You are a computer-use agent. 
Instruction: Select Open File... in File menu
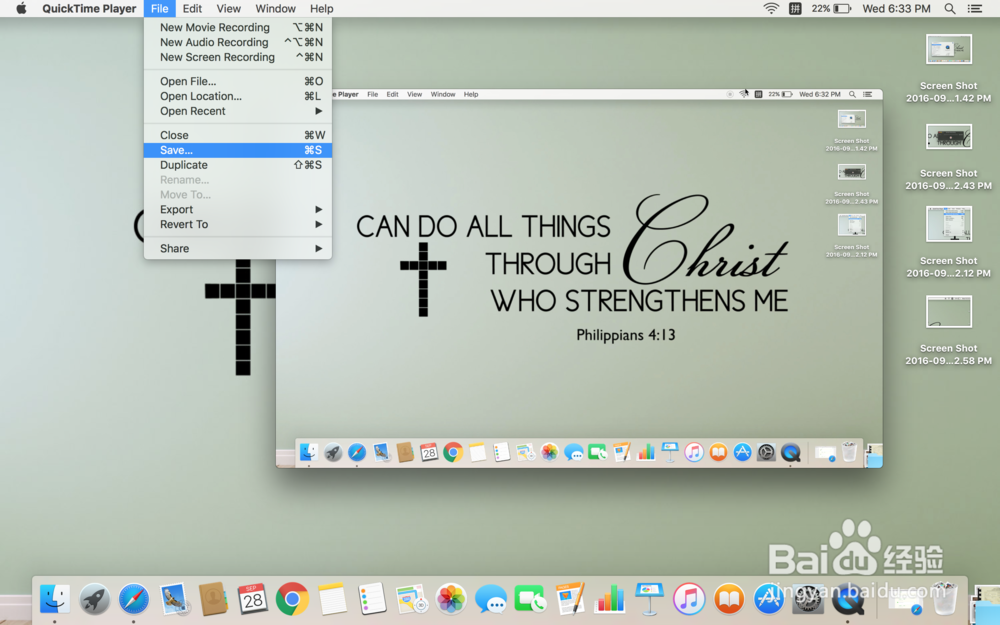[x=238, y=81]
